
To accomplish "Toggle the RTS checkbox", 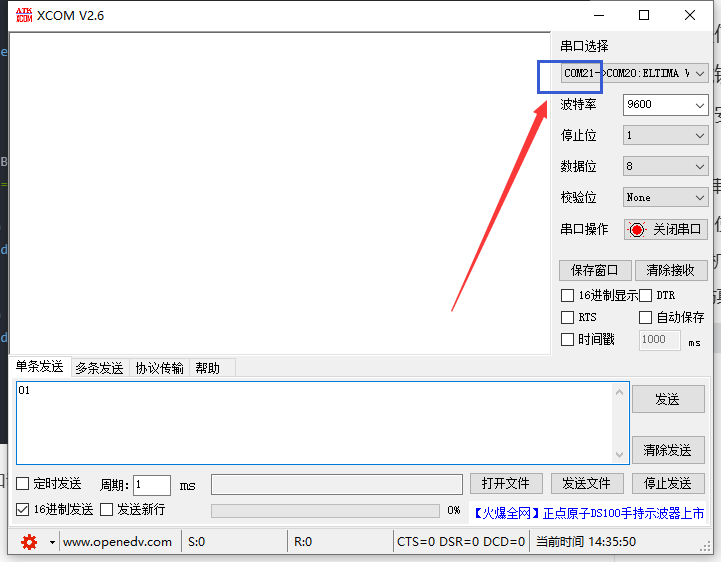I will pyautogui.click(x=567, y=317).
